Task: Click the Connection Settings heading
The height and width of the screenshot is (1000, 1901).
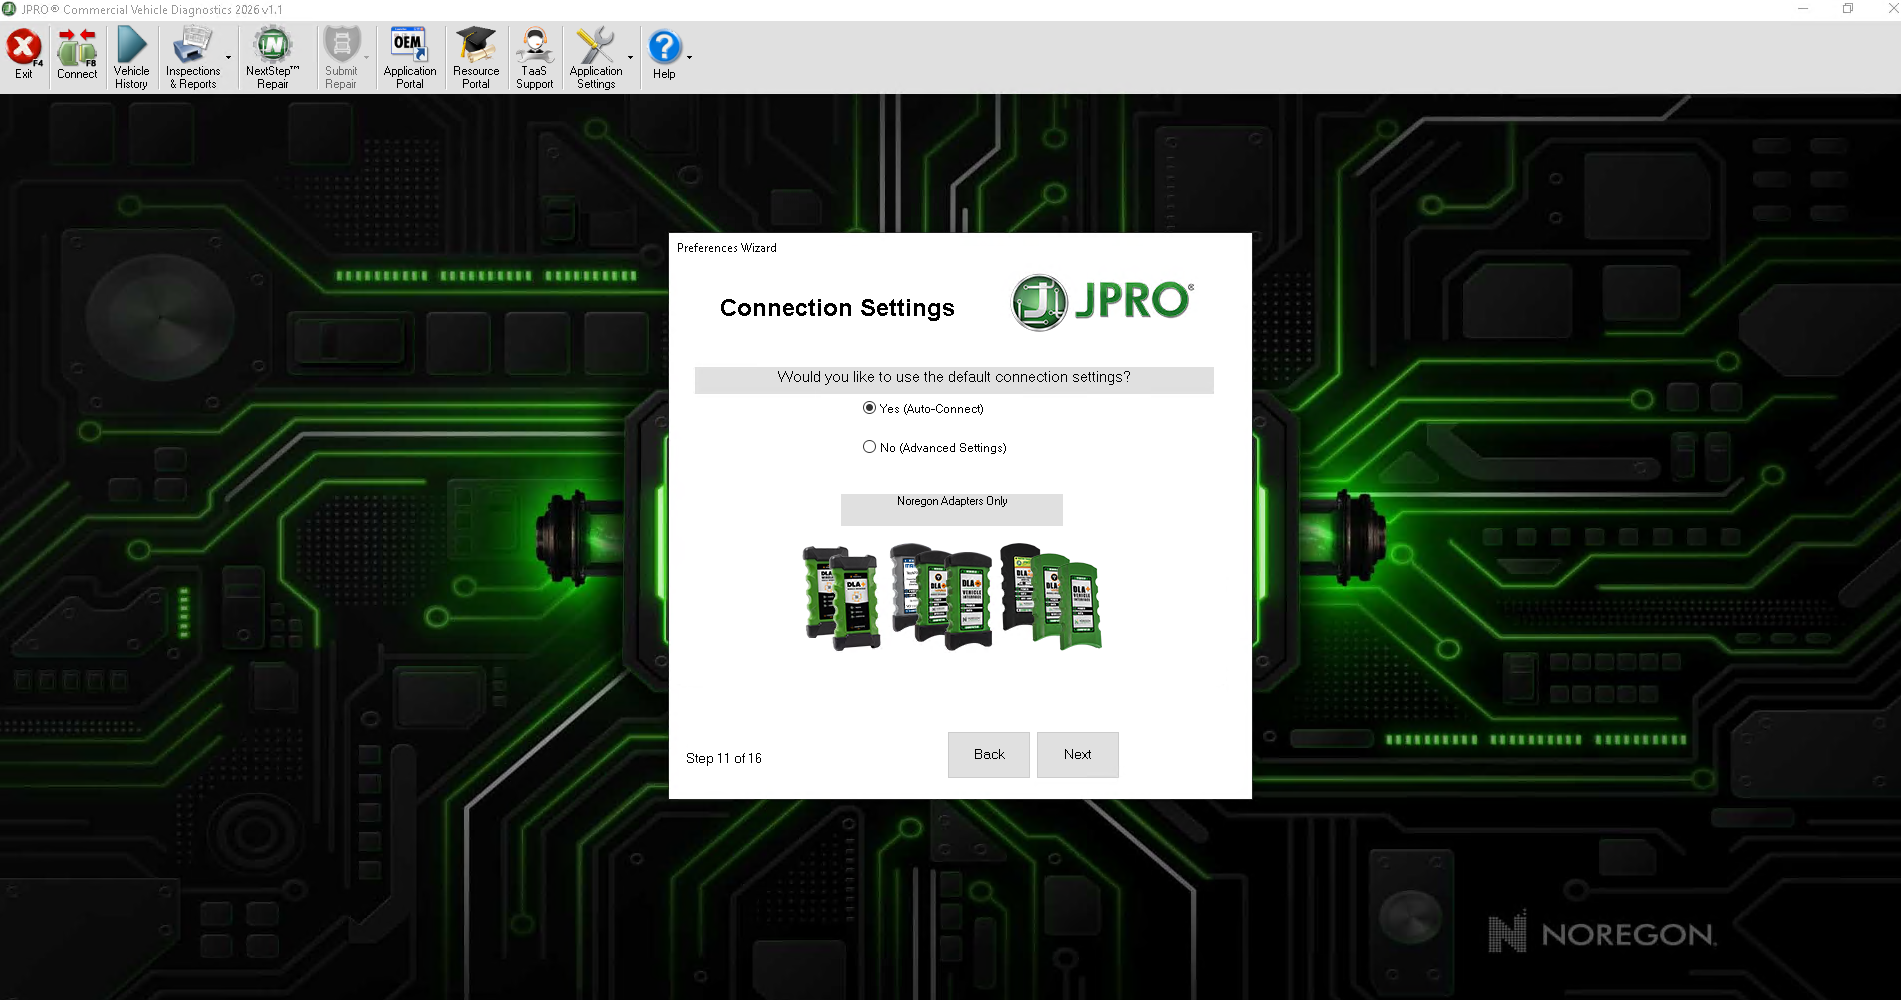Action: pyautogui.click(x=837, y=308)
